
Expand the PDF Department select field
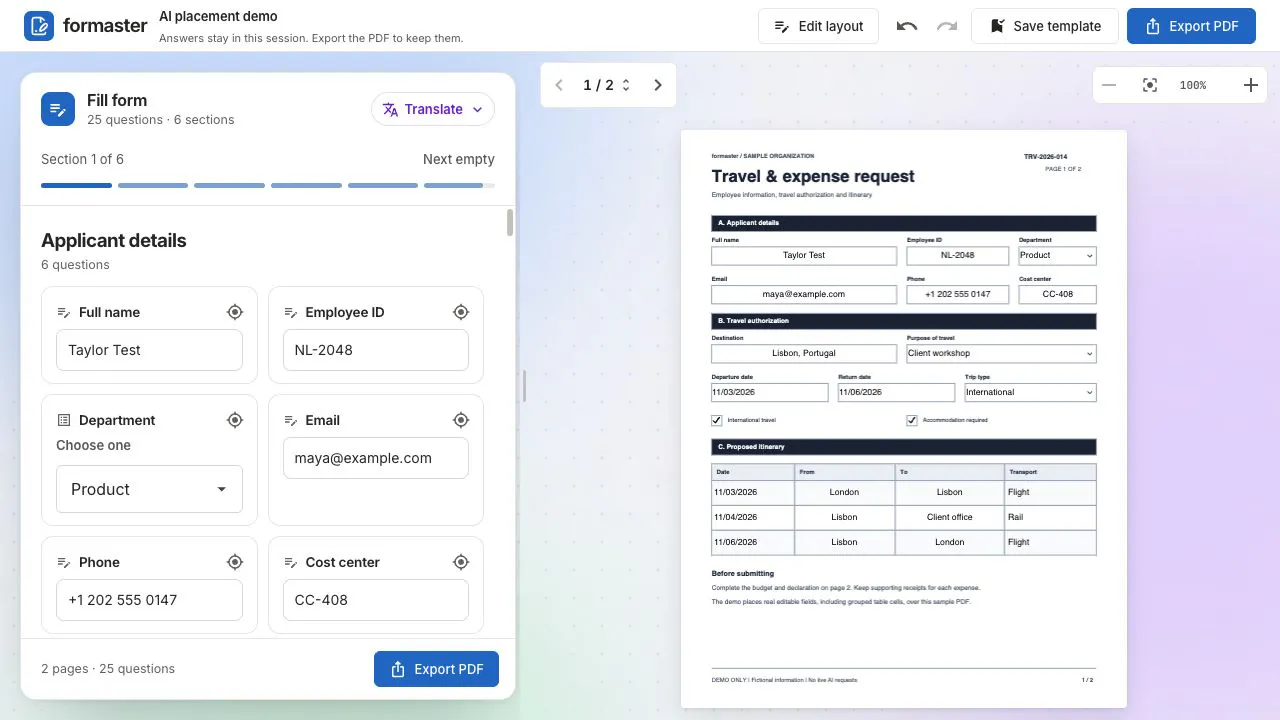click(1057, 255)
